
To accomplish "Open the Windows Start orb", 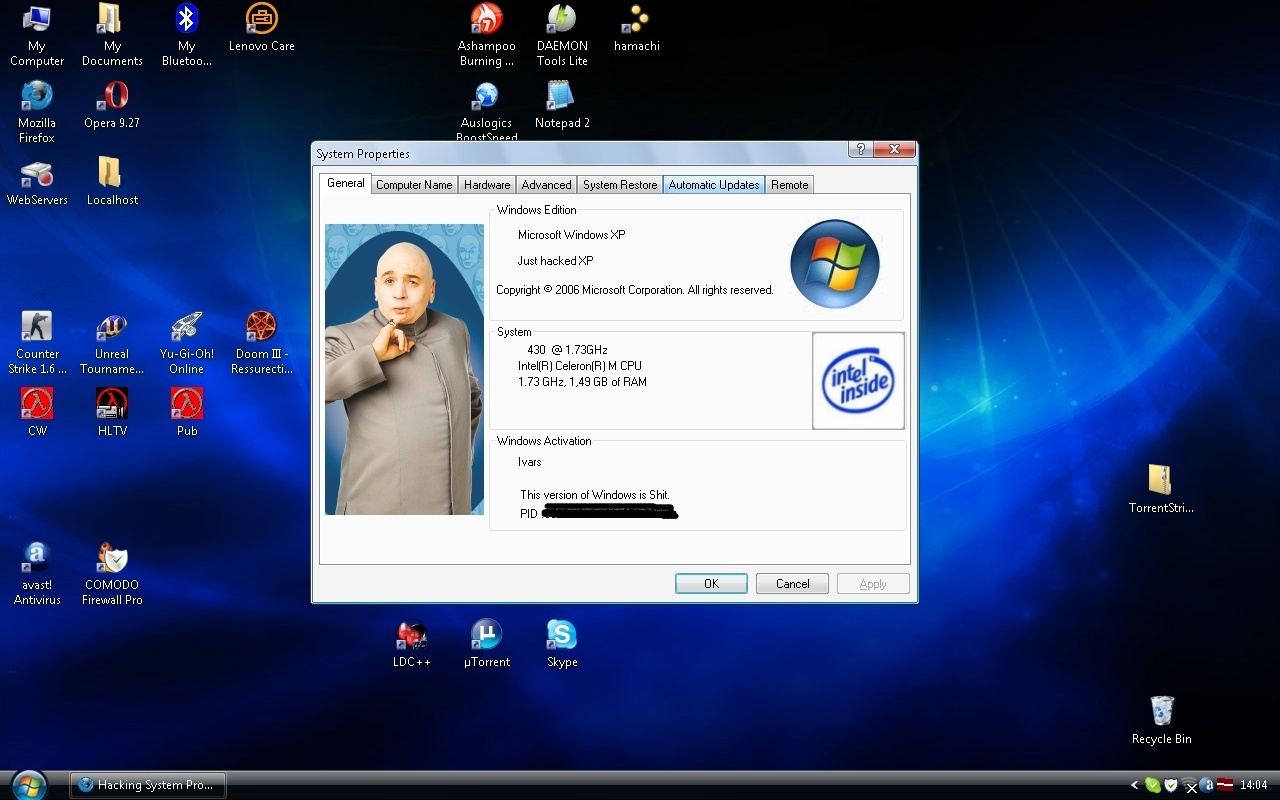I will pyautogui.click(x=29, y=784).
